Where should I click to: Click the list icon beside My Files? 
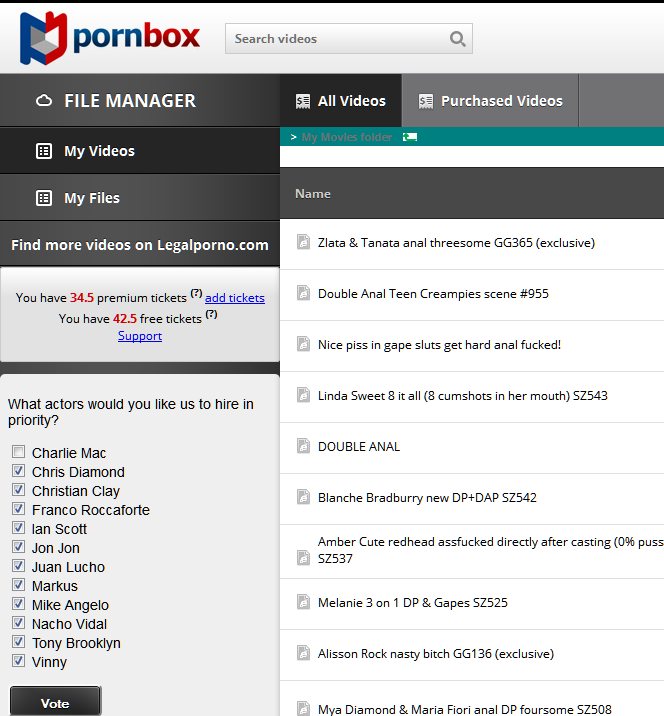44,198
